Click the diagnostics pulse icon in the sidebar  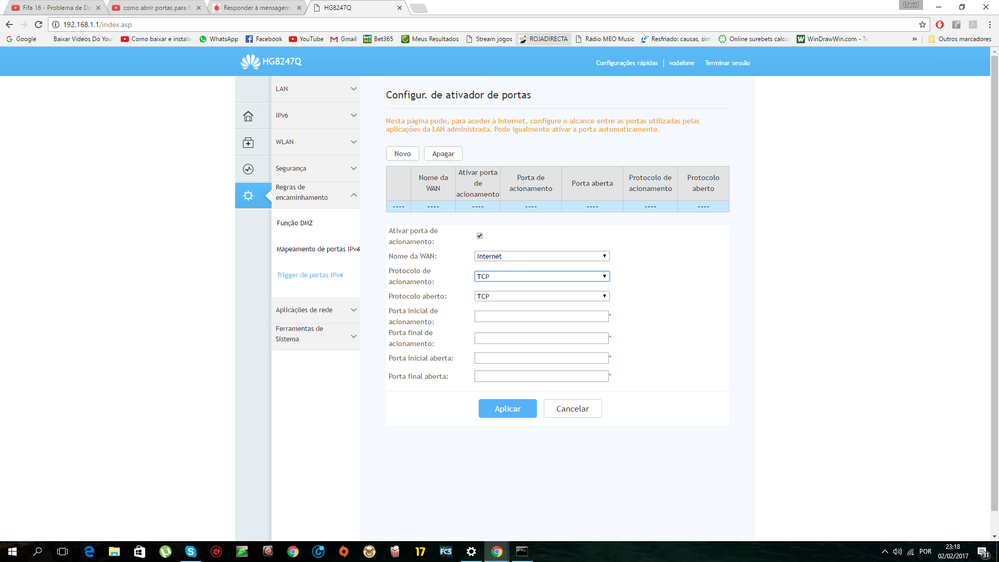click(248, 169)
